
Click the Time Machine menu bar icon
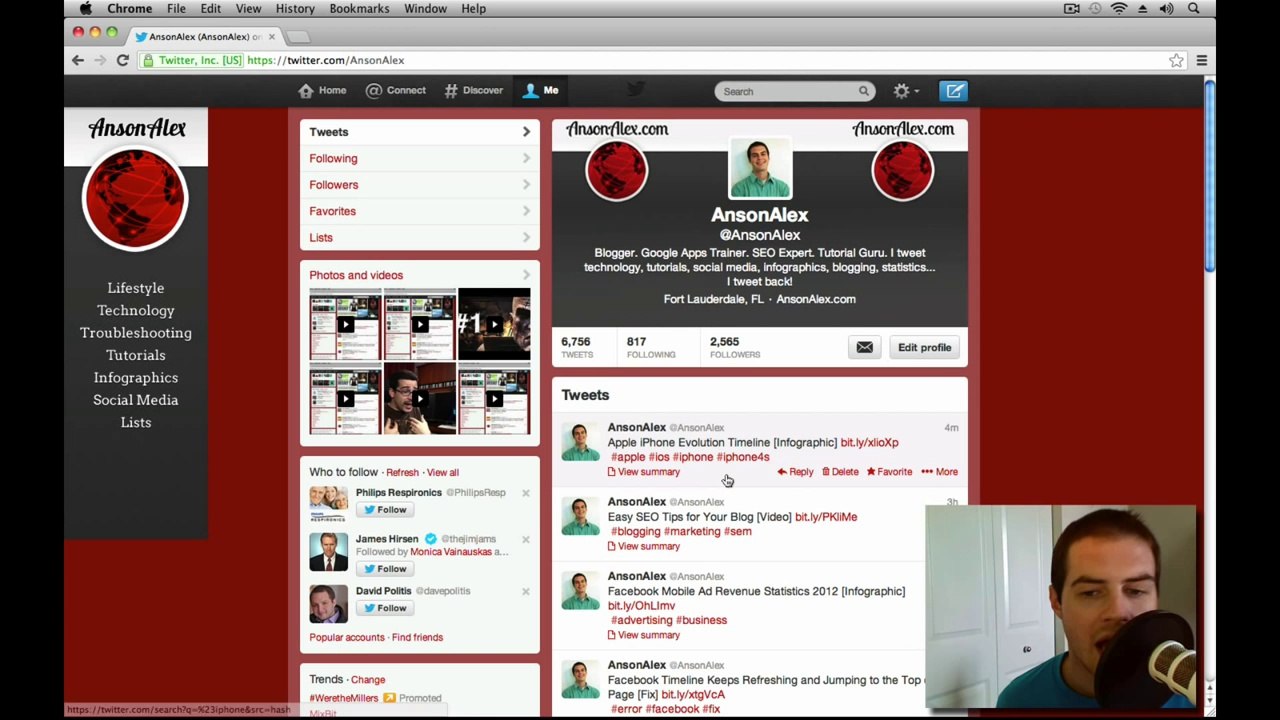pos(1096,9)
